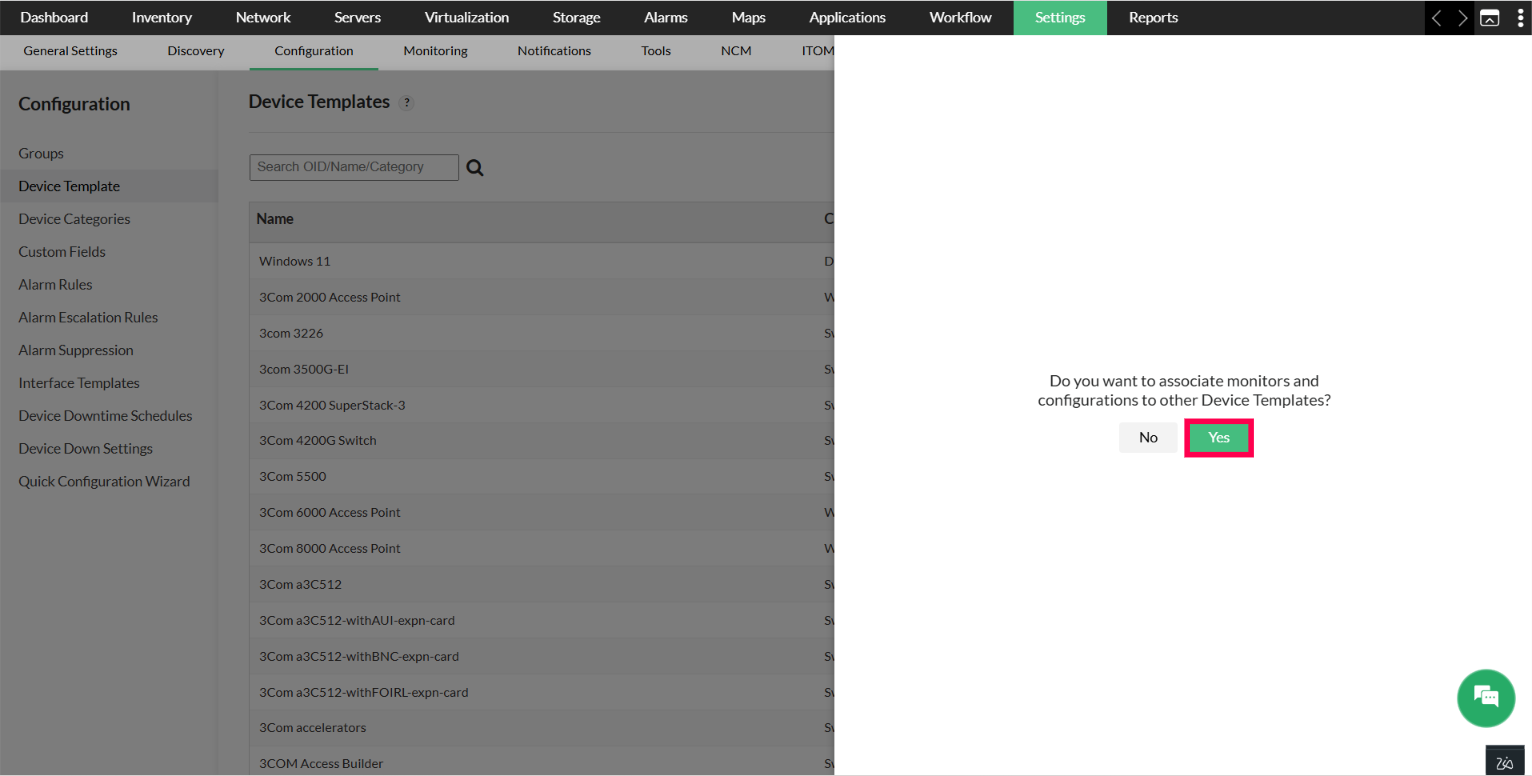Open Alarm Rules in sidebar

tap(55, 285)
